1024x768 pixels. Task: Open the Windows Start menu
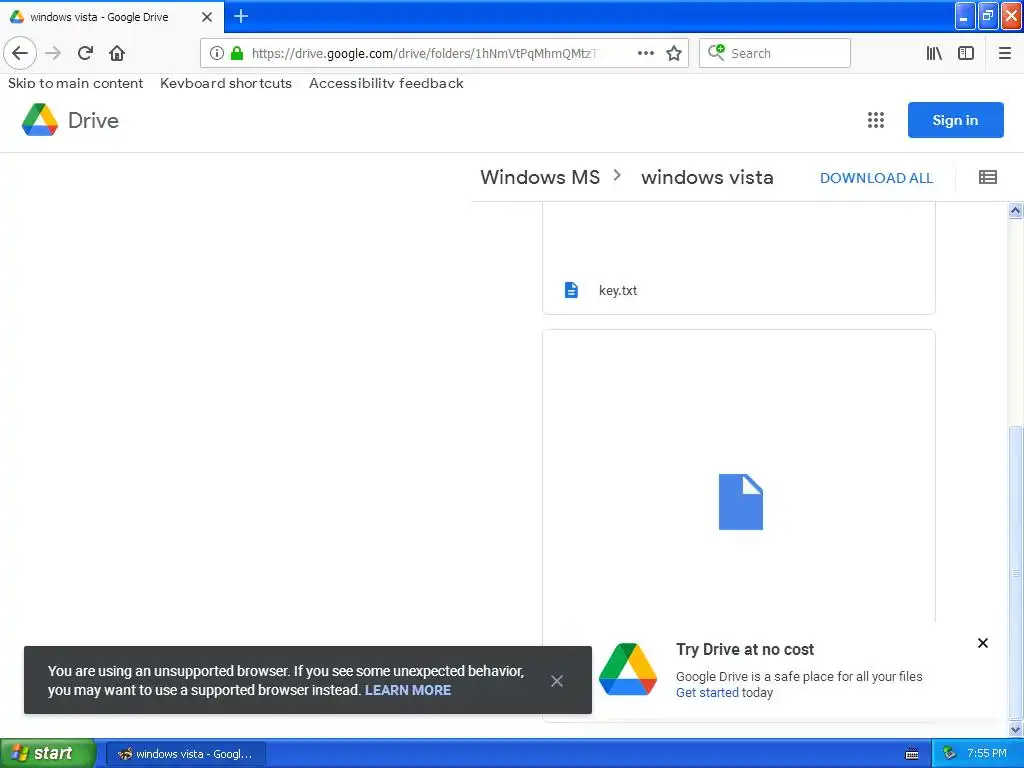coord(48,753)
